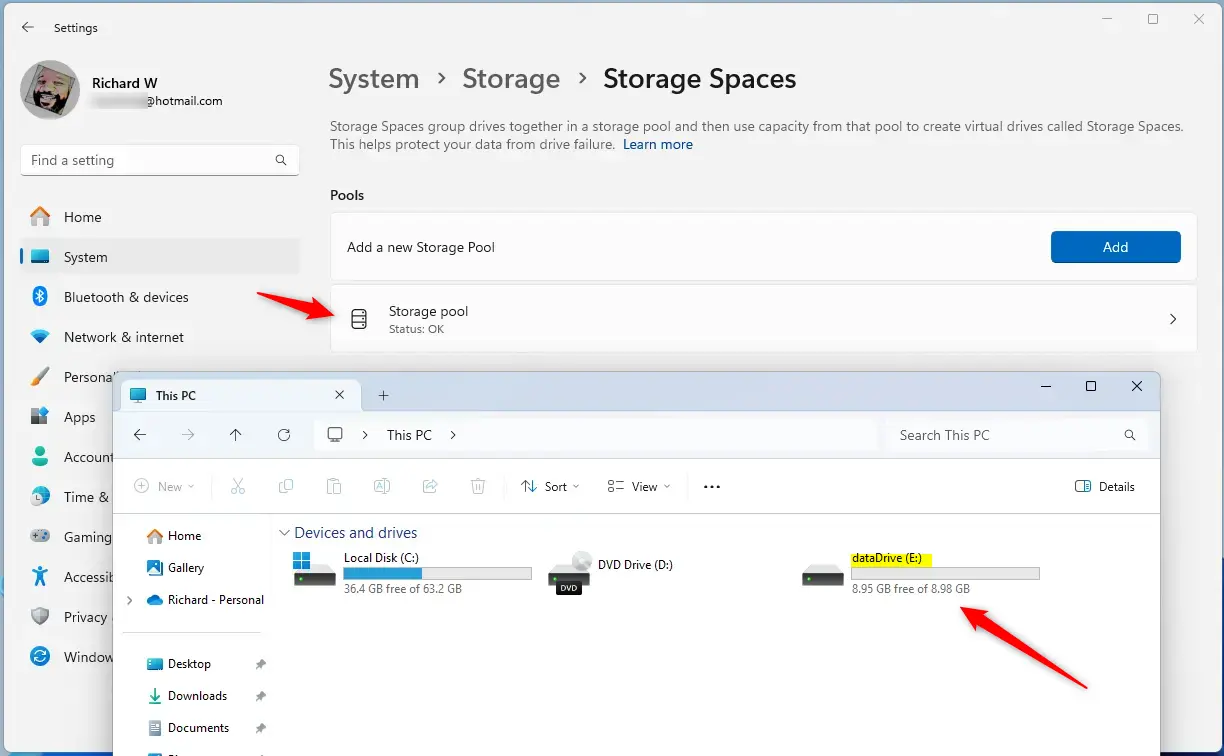
Task: Click the Cut scissors icon in toolbar
Action: coord(238,487)
